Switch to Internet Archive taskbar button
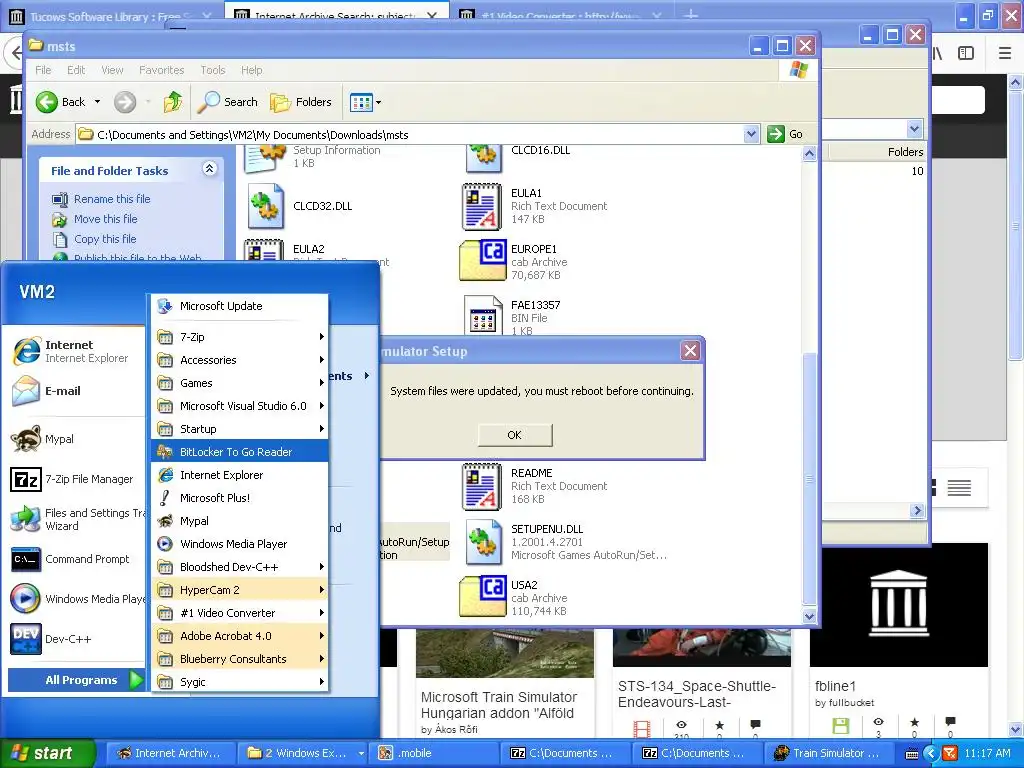Image resolution: width=1024 pixels, height=768 pixels. point(169,753)
